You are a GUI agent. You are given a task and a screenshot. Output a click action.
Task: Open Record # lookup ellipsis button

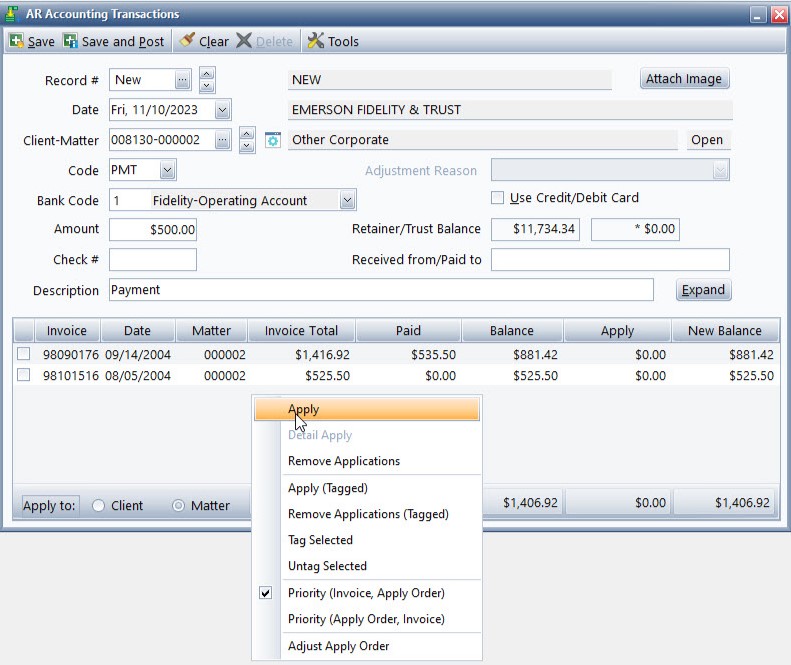point(183,80)
